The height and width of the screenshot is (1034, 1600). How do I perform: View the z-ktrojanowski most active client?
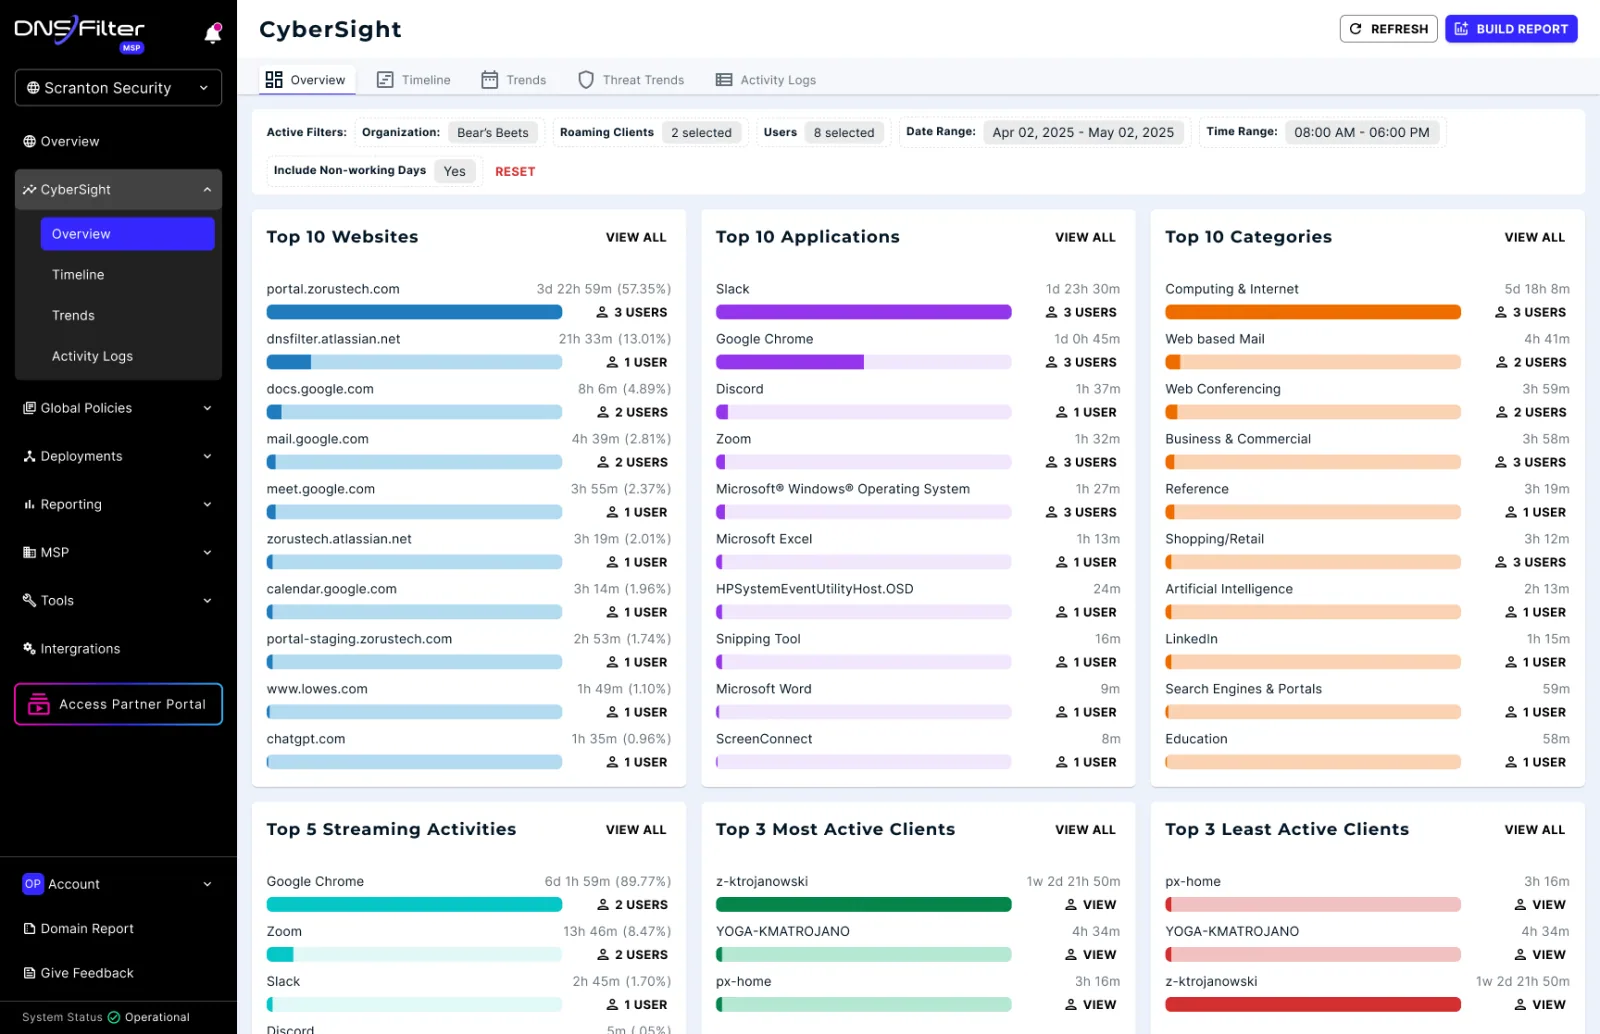coord(1090,905)
